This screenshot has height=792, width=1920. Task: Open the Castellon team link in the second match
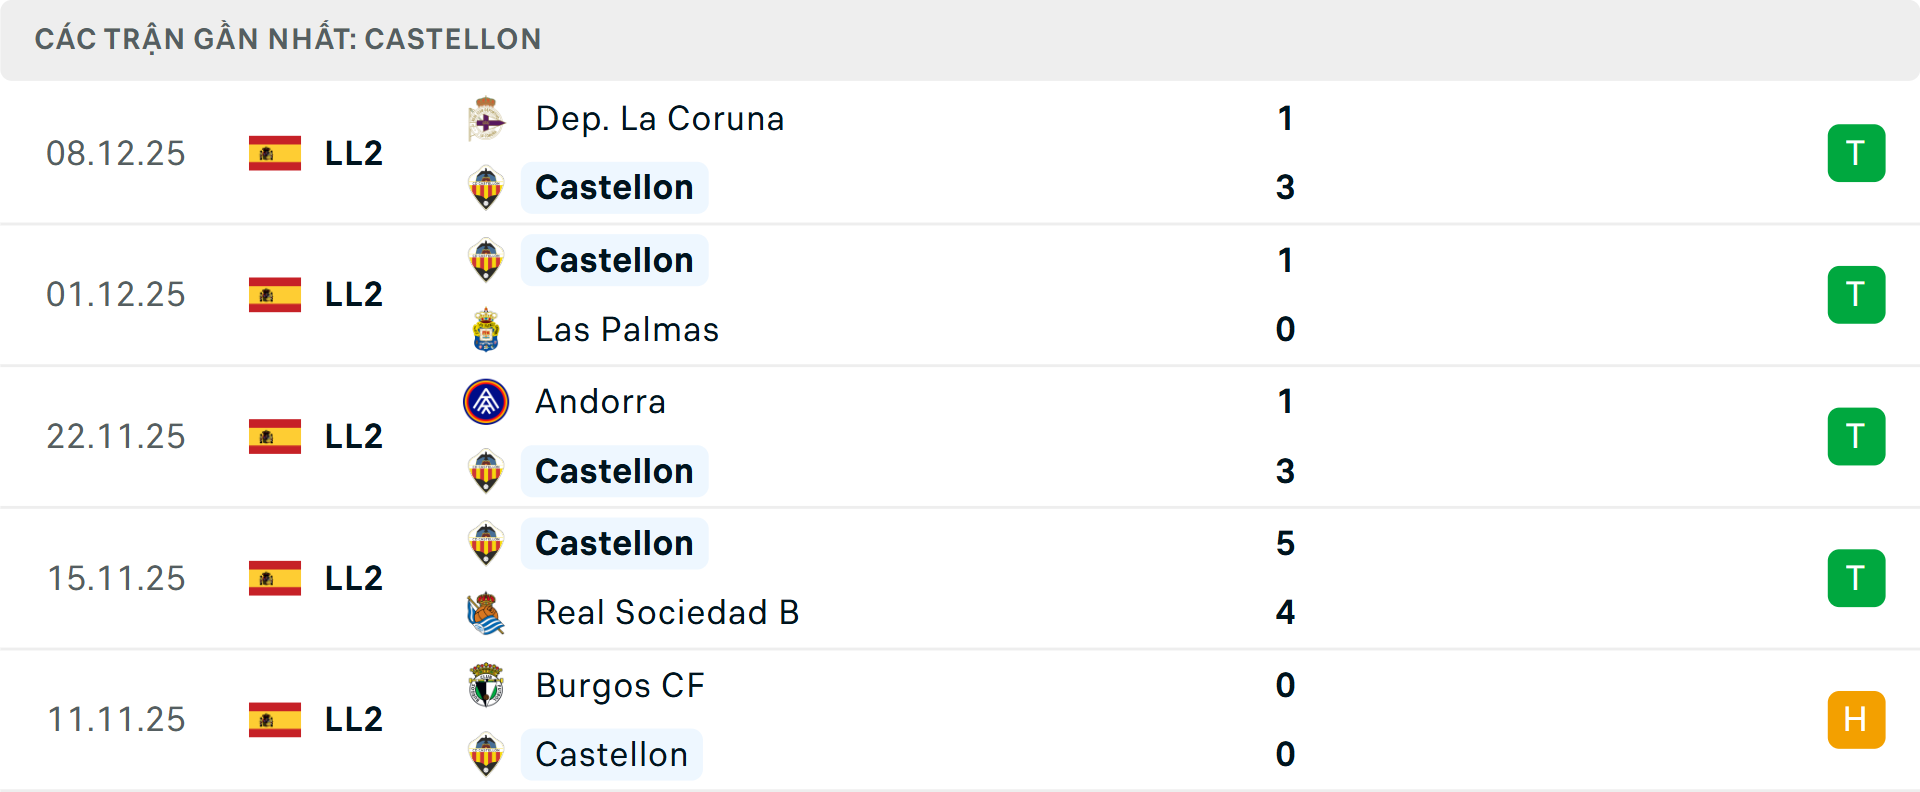614,260
